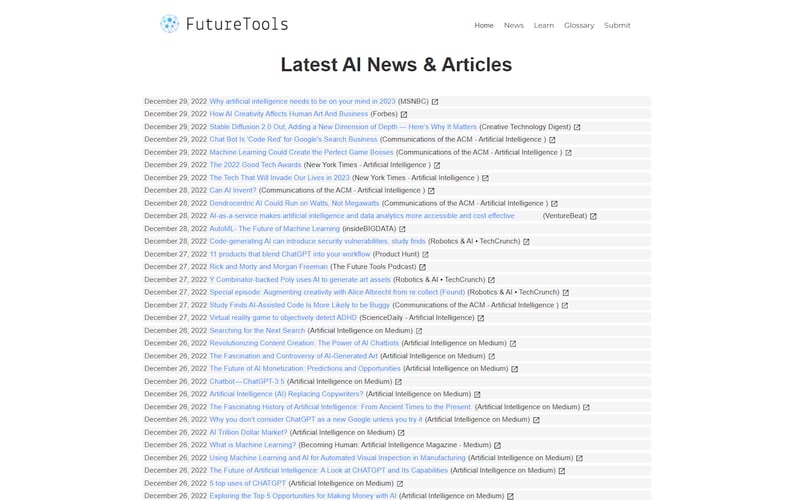Open 'Stable Diffusion 2.0 Out' article link

tap(343, 127)
